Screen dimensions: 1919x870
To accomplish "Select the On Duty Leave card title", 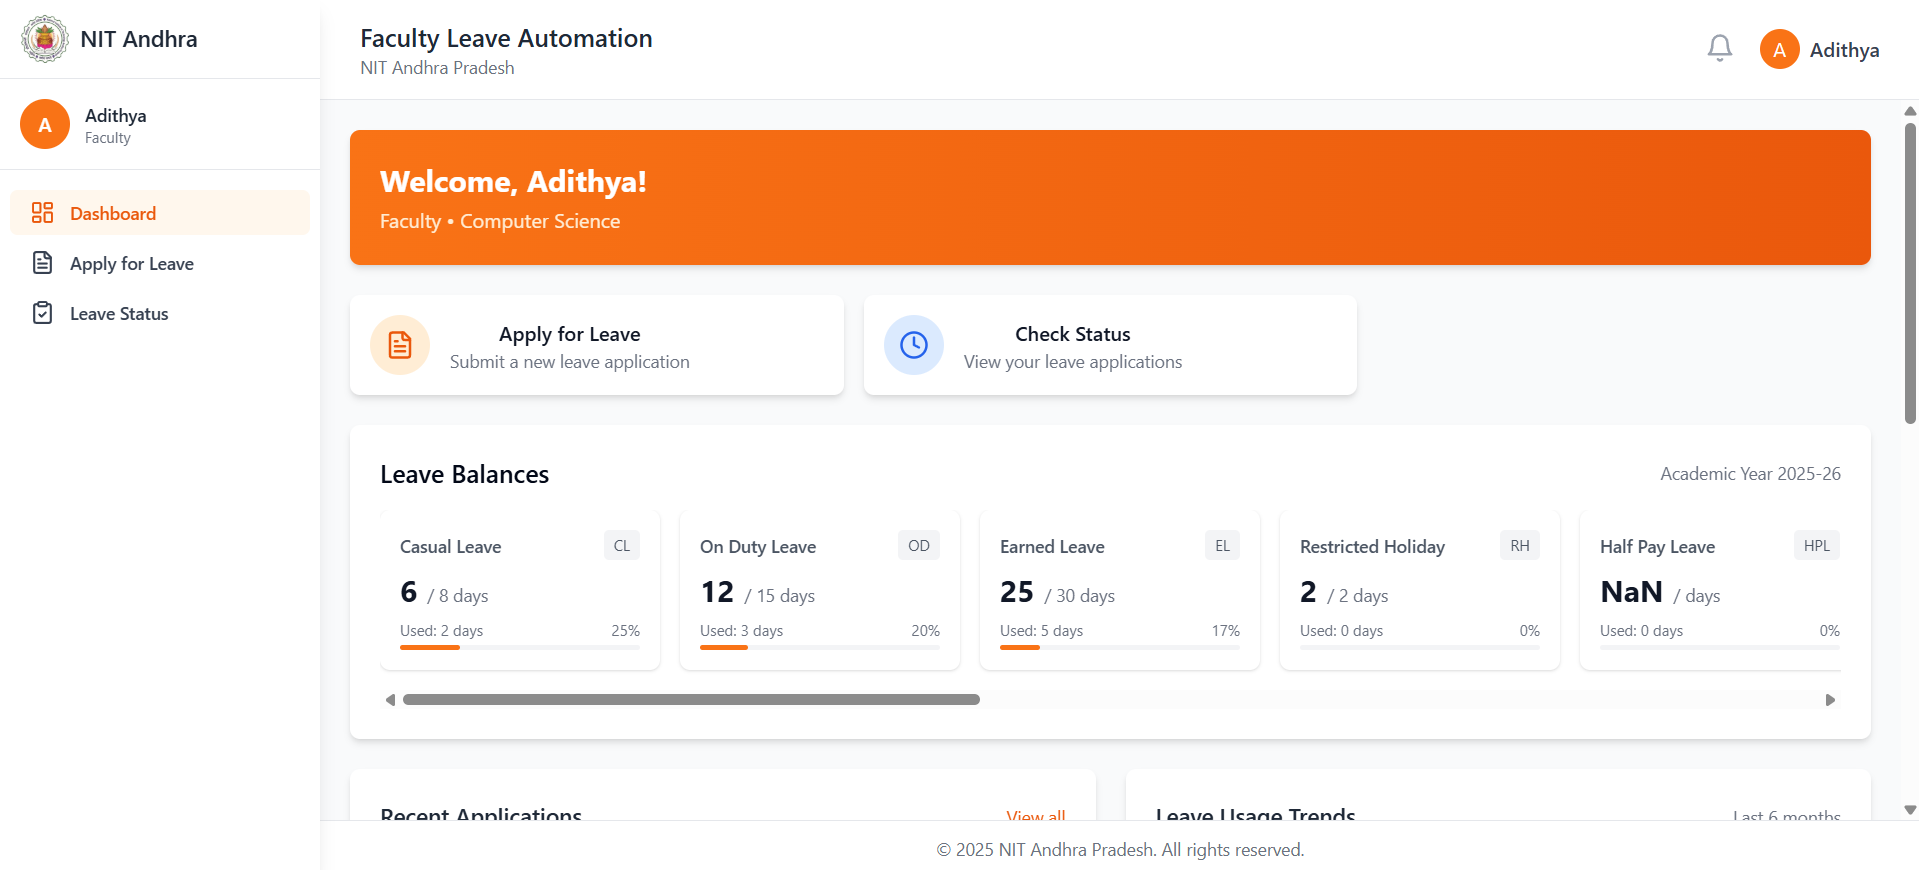I will pos(758,547).
